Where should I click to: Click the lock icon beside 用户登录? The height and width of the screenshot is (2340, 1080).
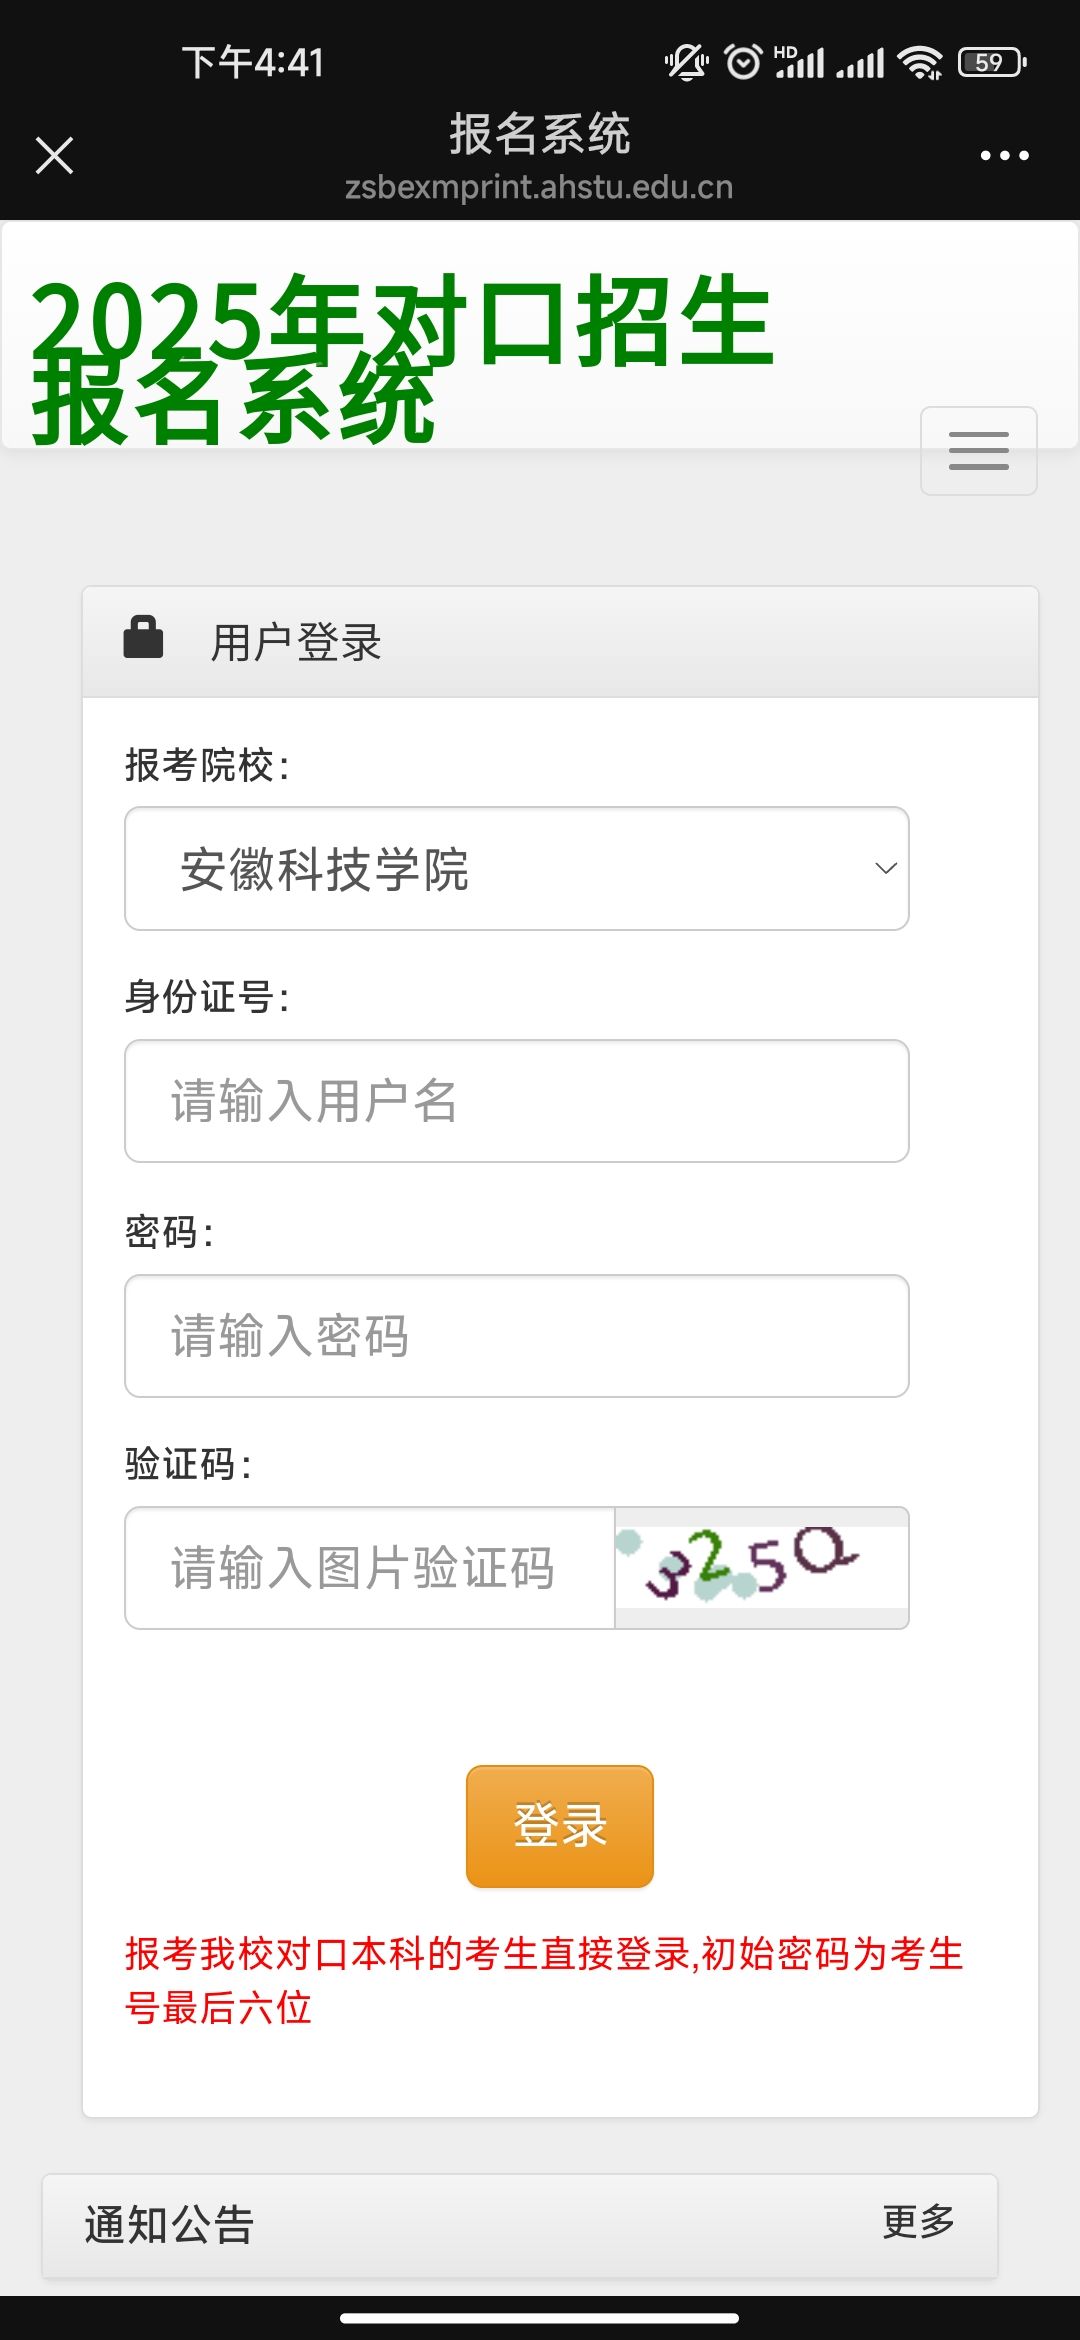click(x=143, y=638)
